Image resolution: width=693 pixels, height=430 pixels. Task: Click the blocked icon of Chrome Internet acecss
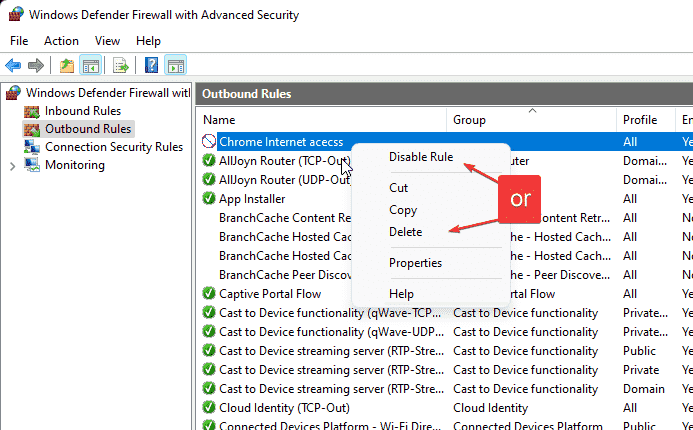tap(208, 141)
